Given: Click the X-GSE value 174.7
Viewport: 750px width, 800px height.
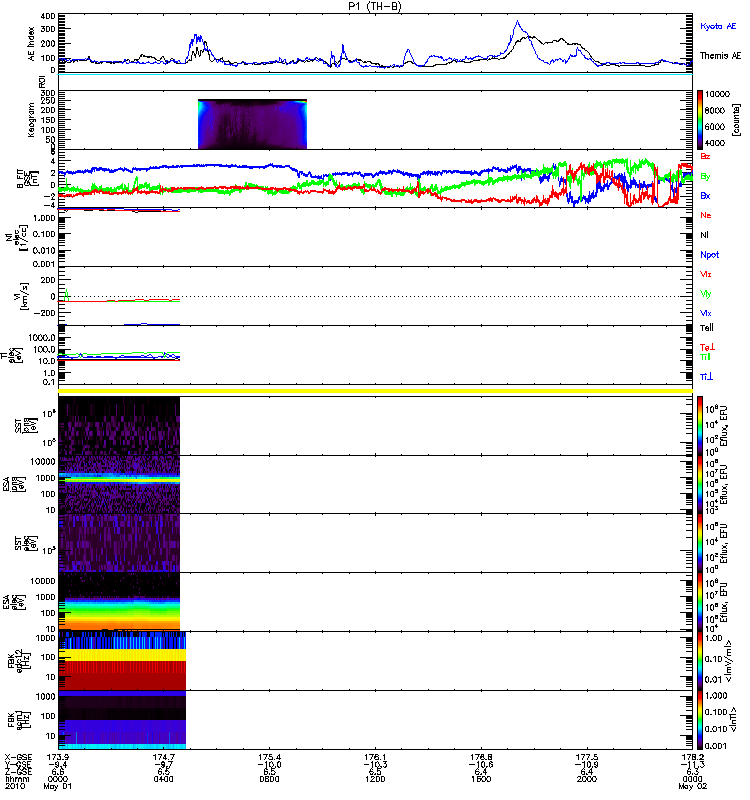Looking at the screenshot, I should 163,757.
